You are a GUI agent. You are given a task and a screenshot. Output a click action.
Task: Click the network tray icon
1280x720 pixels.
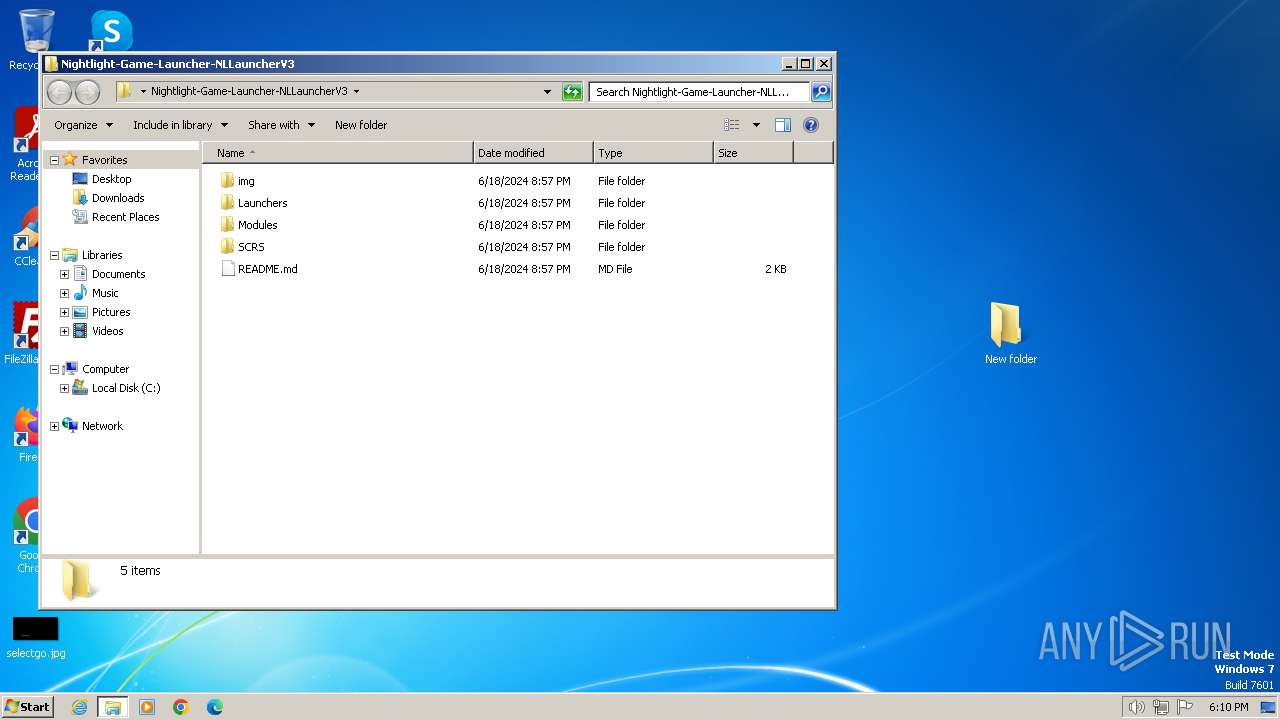click(1161, 707)
